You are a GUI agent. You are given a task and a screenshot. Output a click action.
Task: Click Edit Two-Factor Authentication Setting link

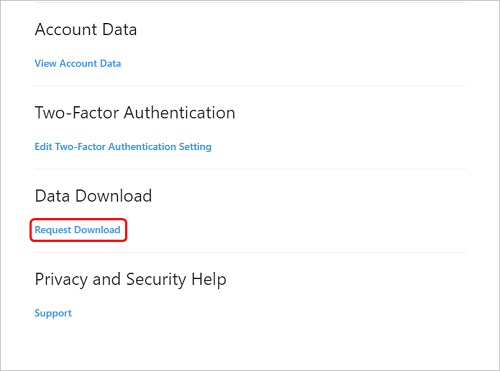[x=123, y=147]
